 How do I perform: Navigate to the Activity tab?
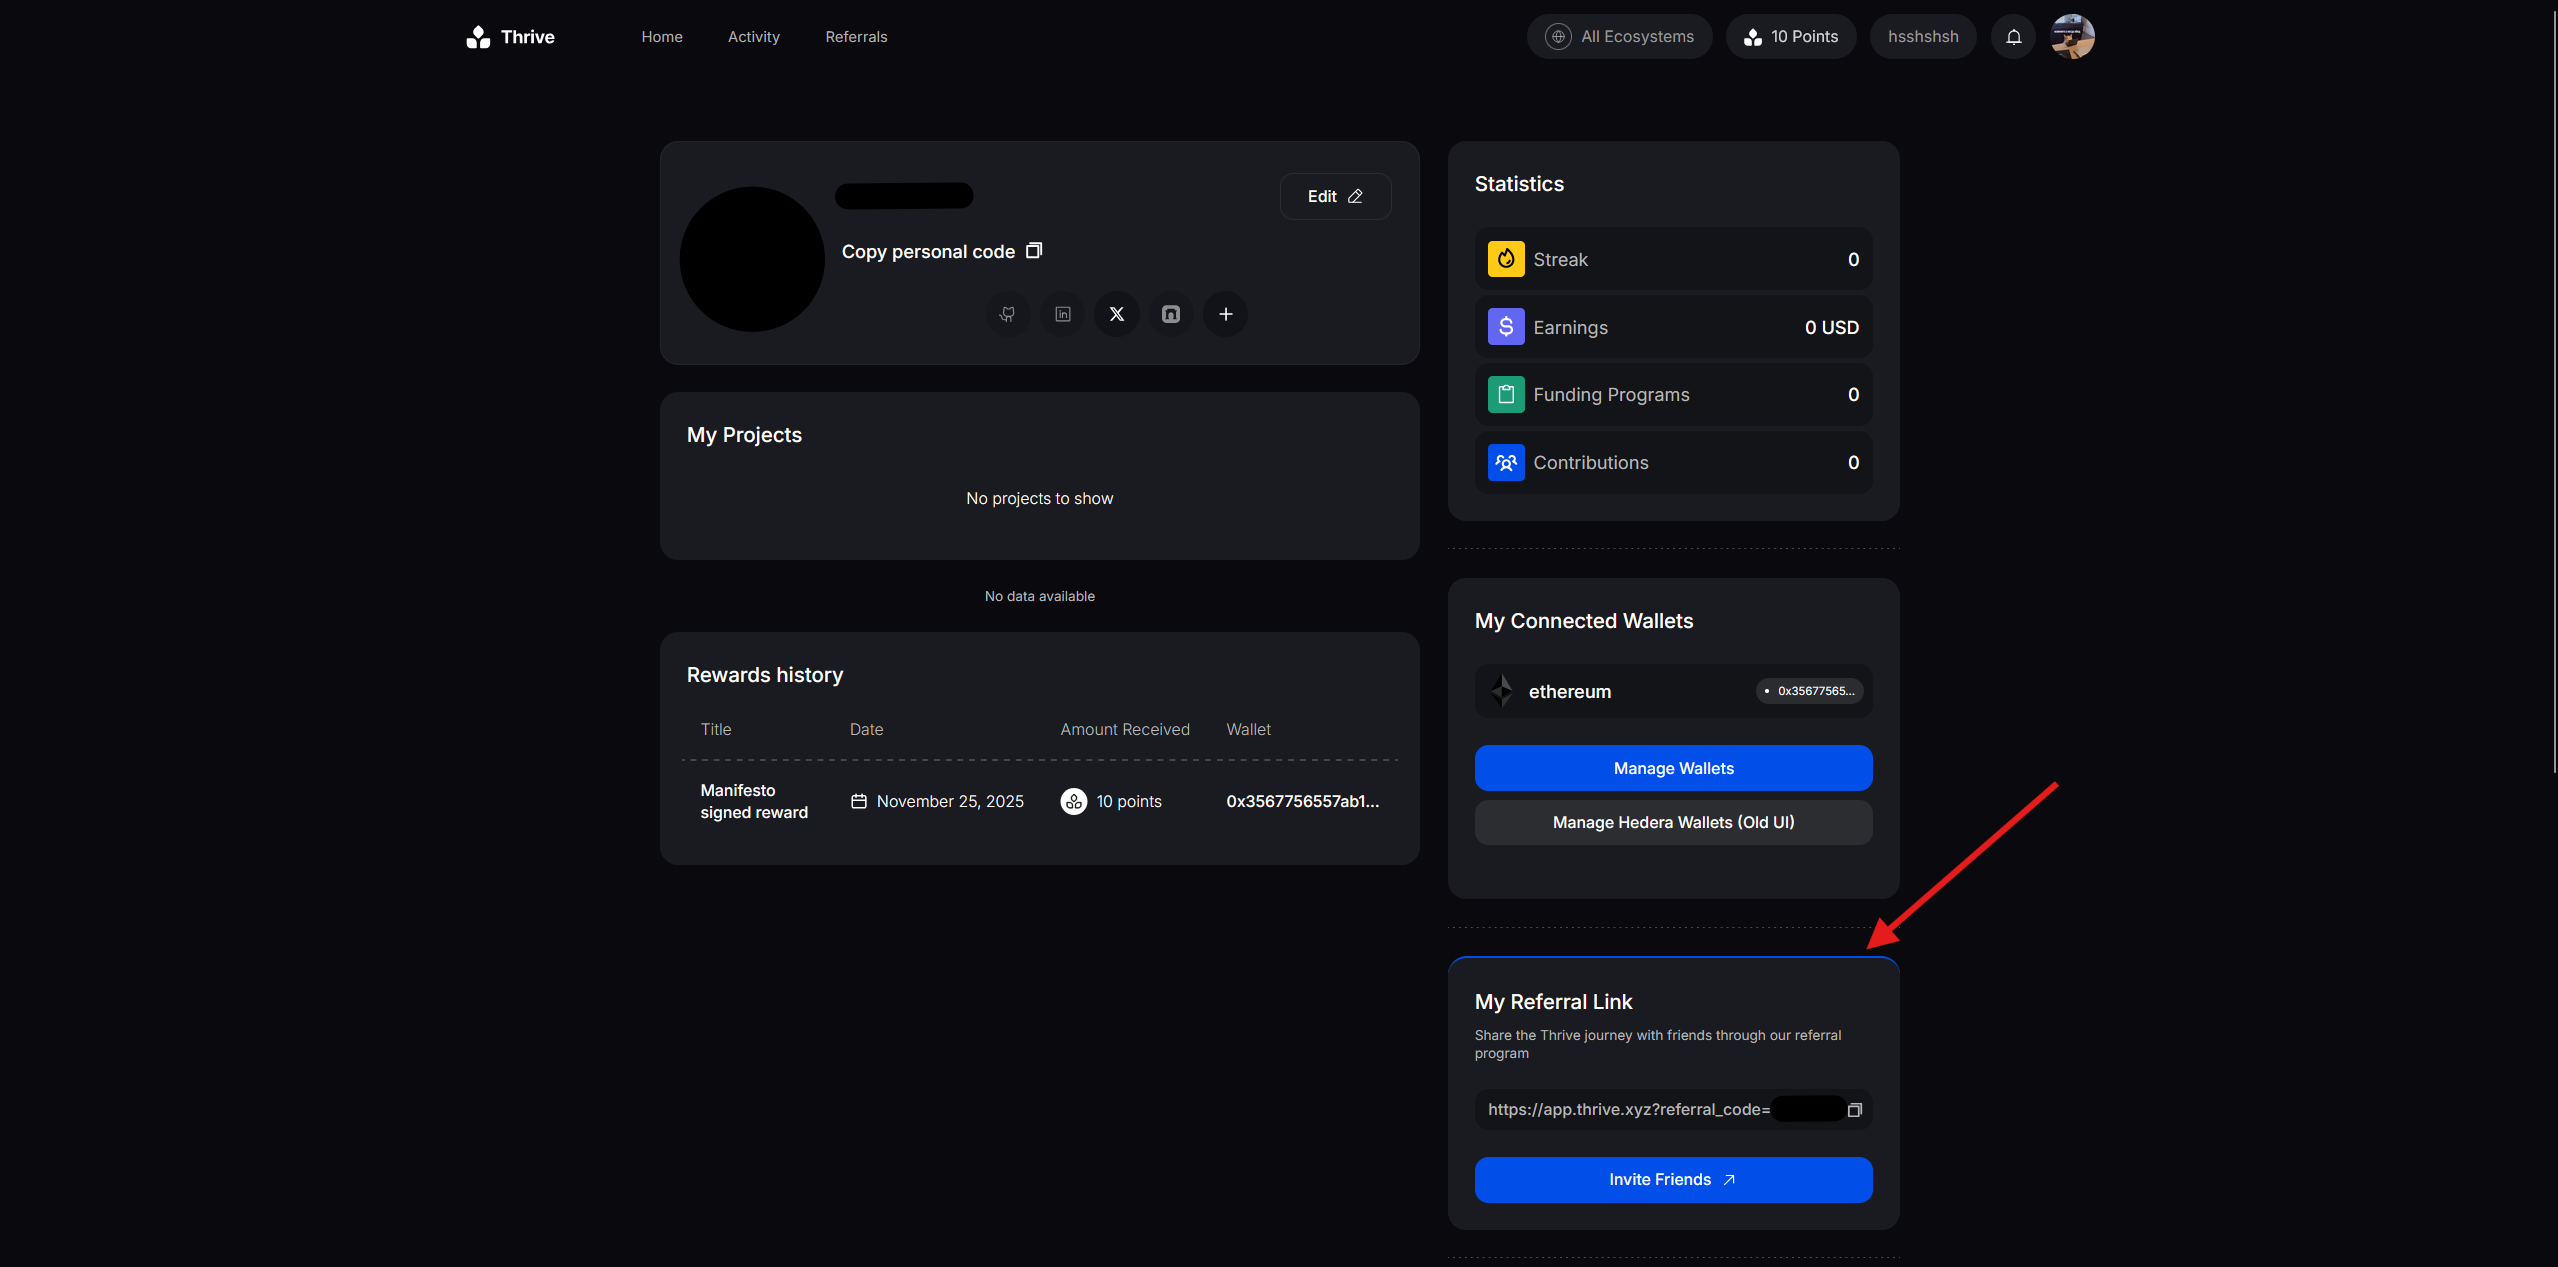(753, 36)
